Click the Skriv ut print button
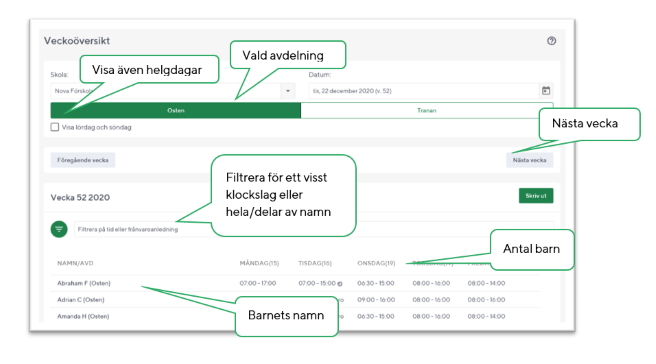 [536, 195]
